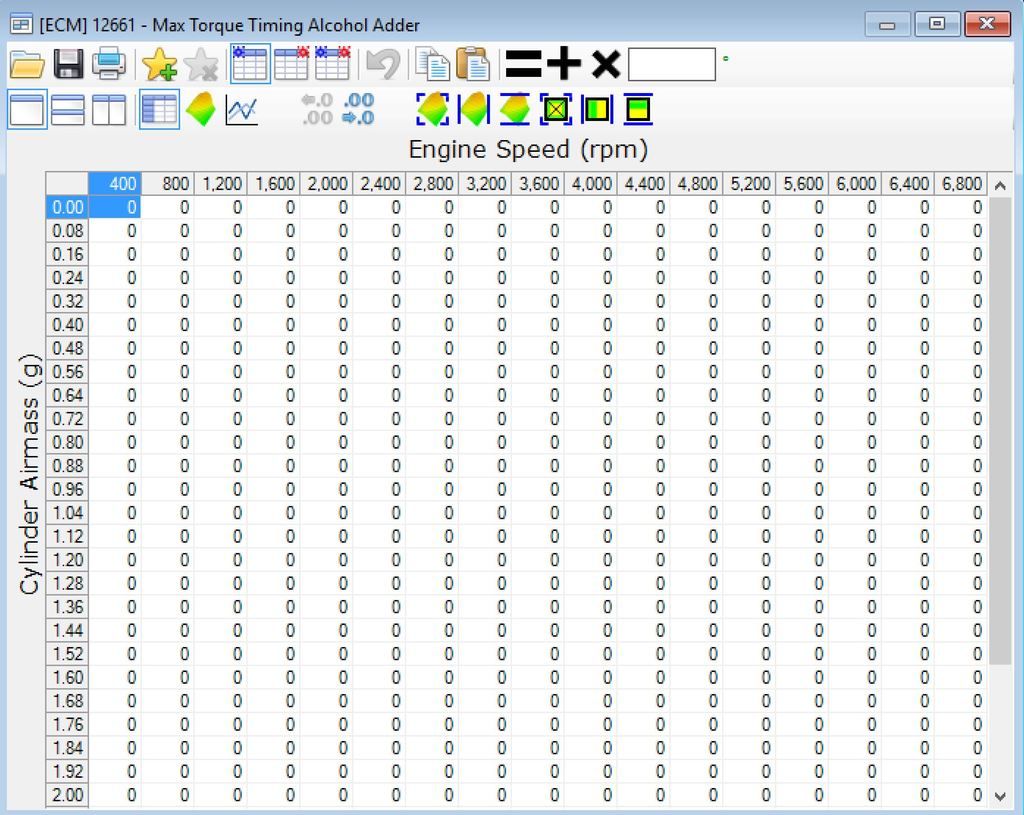Click the Open file folder icon

[x=27, y=65]
